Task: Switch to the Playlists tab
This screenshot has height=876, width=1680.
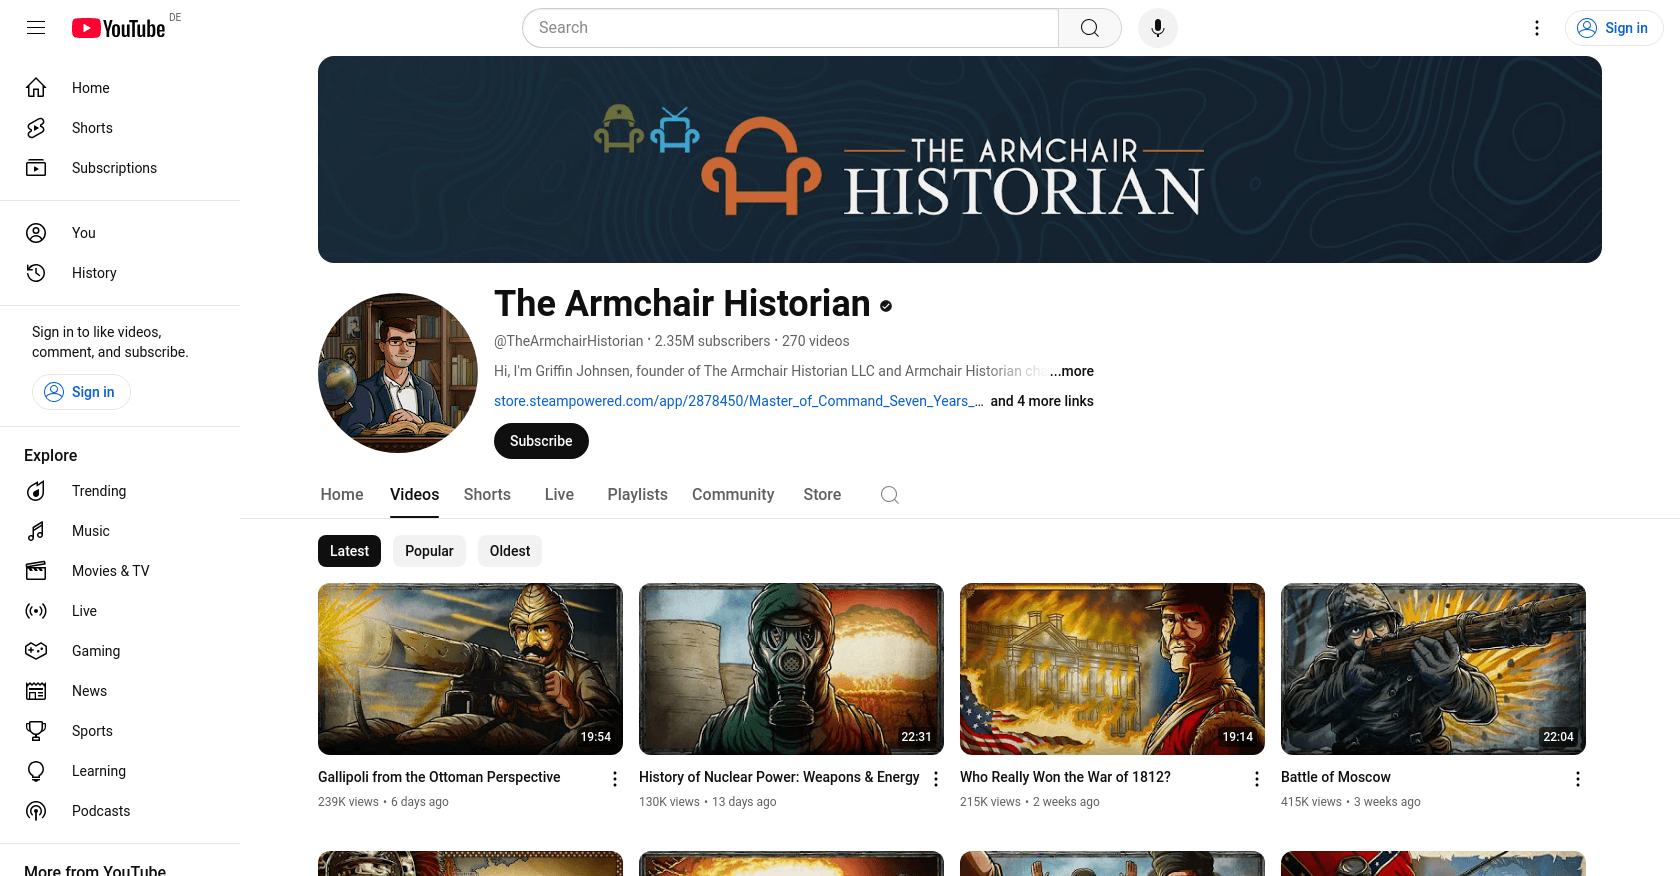Action: 637,495
